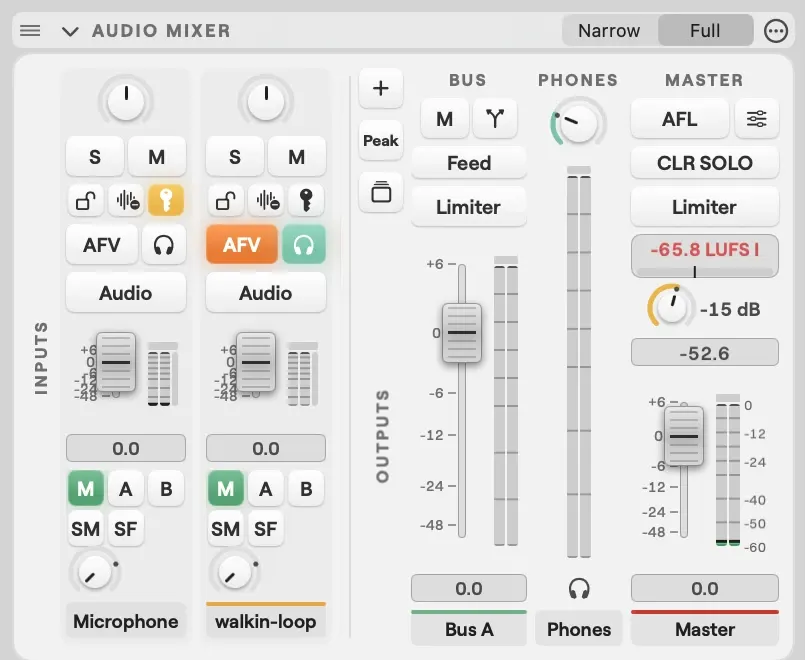Add a new output with plus button
Viewport: 805px width, 660px height.
pyautogui.click(x=380, y=88)
